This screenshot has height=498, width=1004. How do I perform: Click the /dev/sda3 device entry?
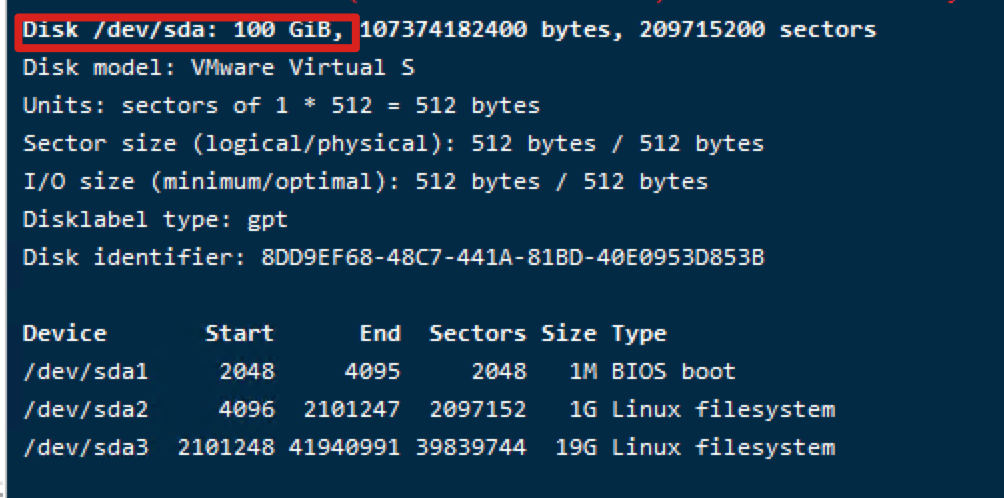pos(85,448)
